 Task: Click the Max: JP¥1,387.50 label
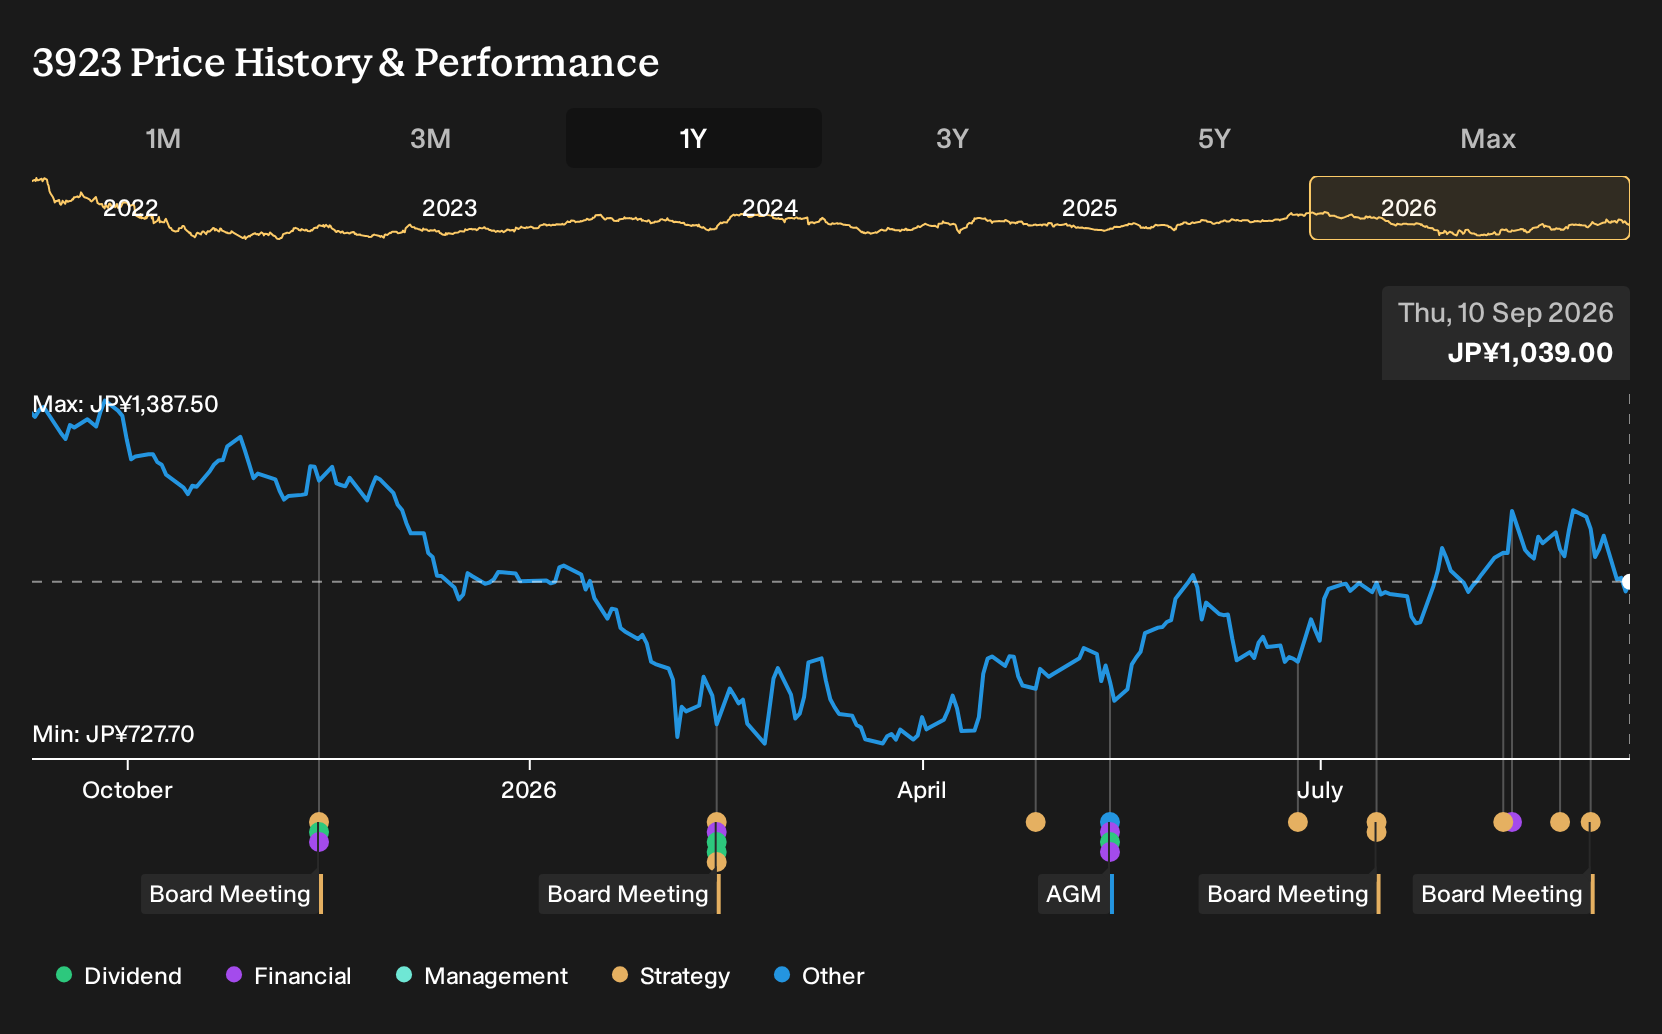[x=125, y=404]
